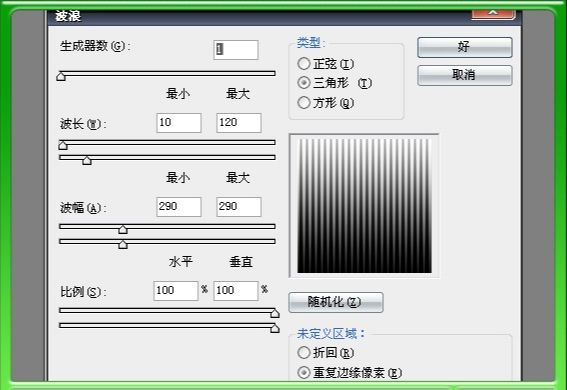Click the 比例 vertical percent field
This screenshot has width=567, height=390.
pyautogui.click(x=236, y=291)
